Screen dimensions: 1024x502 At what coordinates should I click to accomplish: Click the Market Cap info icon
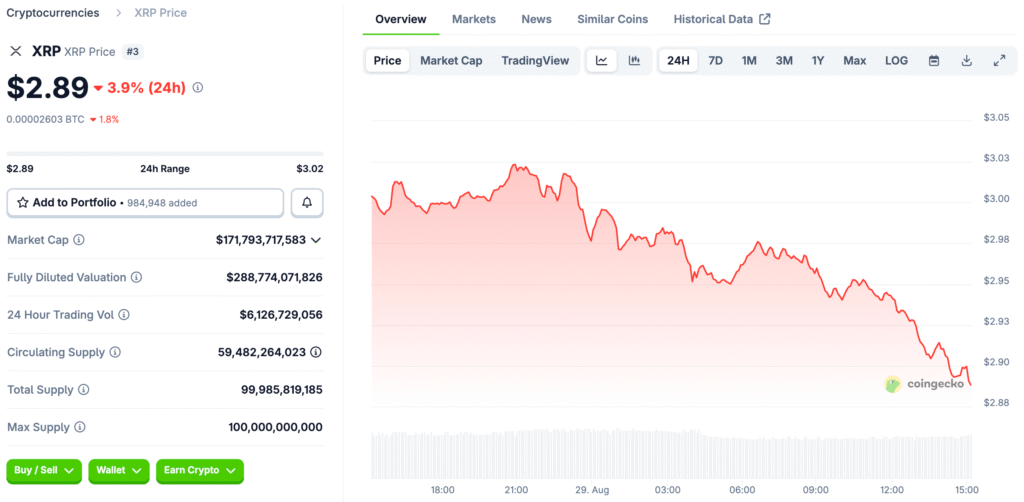(x=79, y=240)
